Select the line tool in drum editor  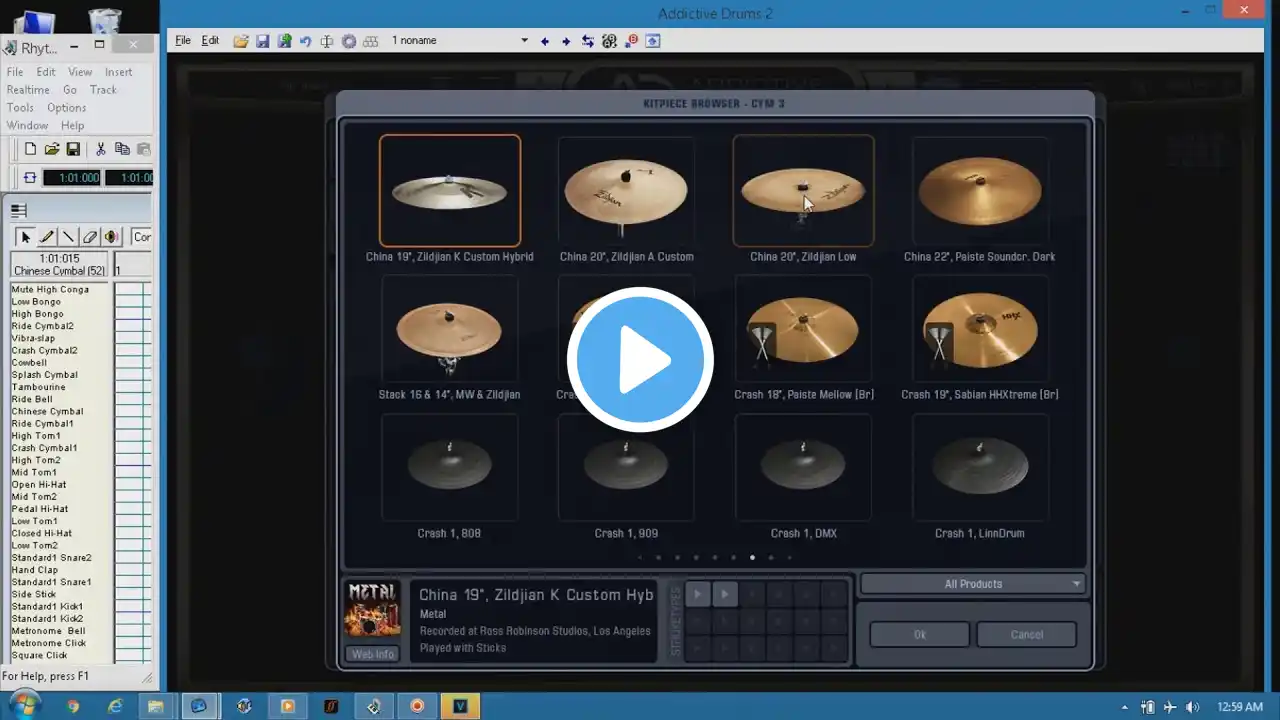pyautogui.click(x=68, y=237)
